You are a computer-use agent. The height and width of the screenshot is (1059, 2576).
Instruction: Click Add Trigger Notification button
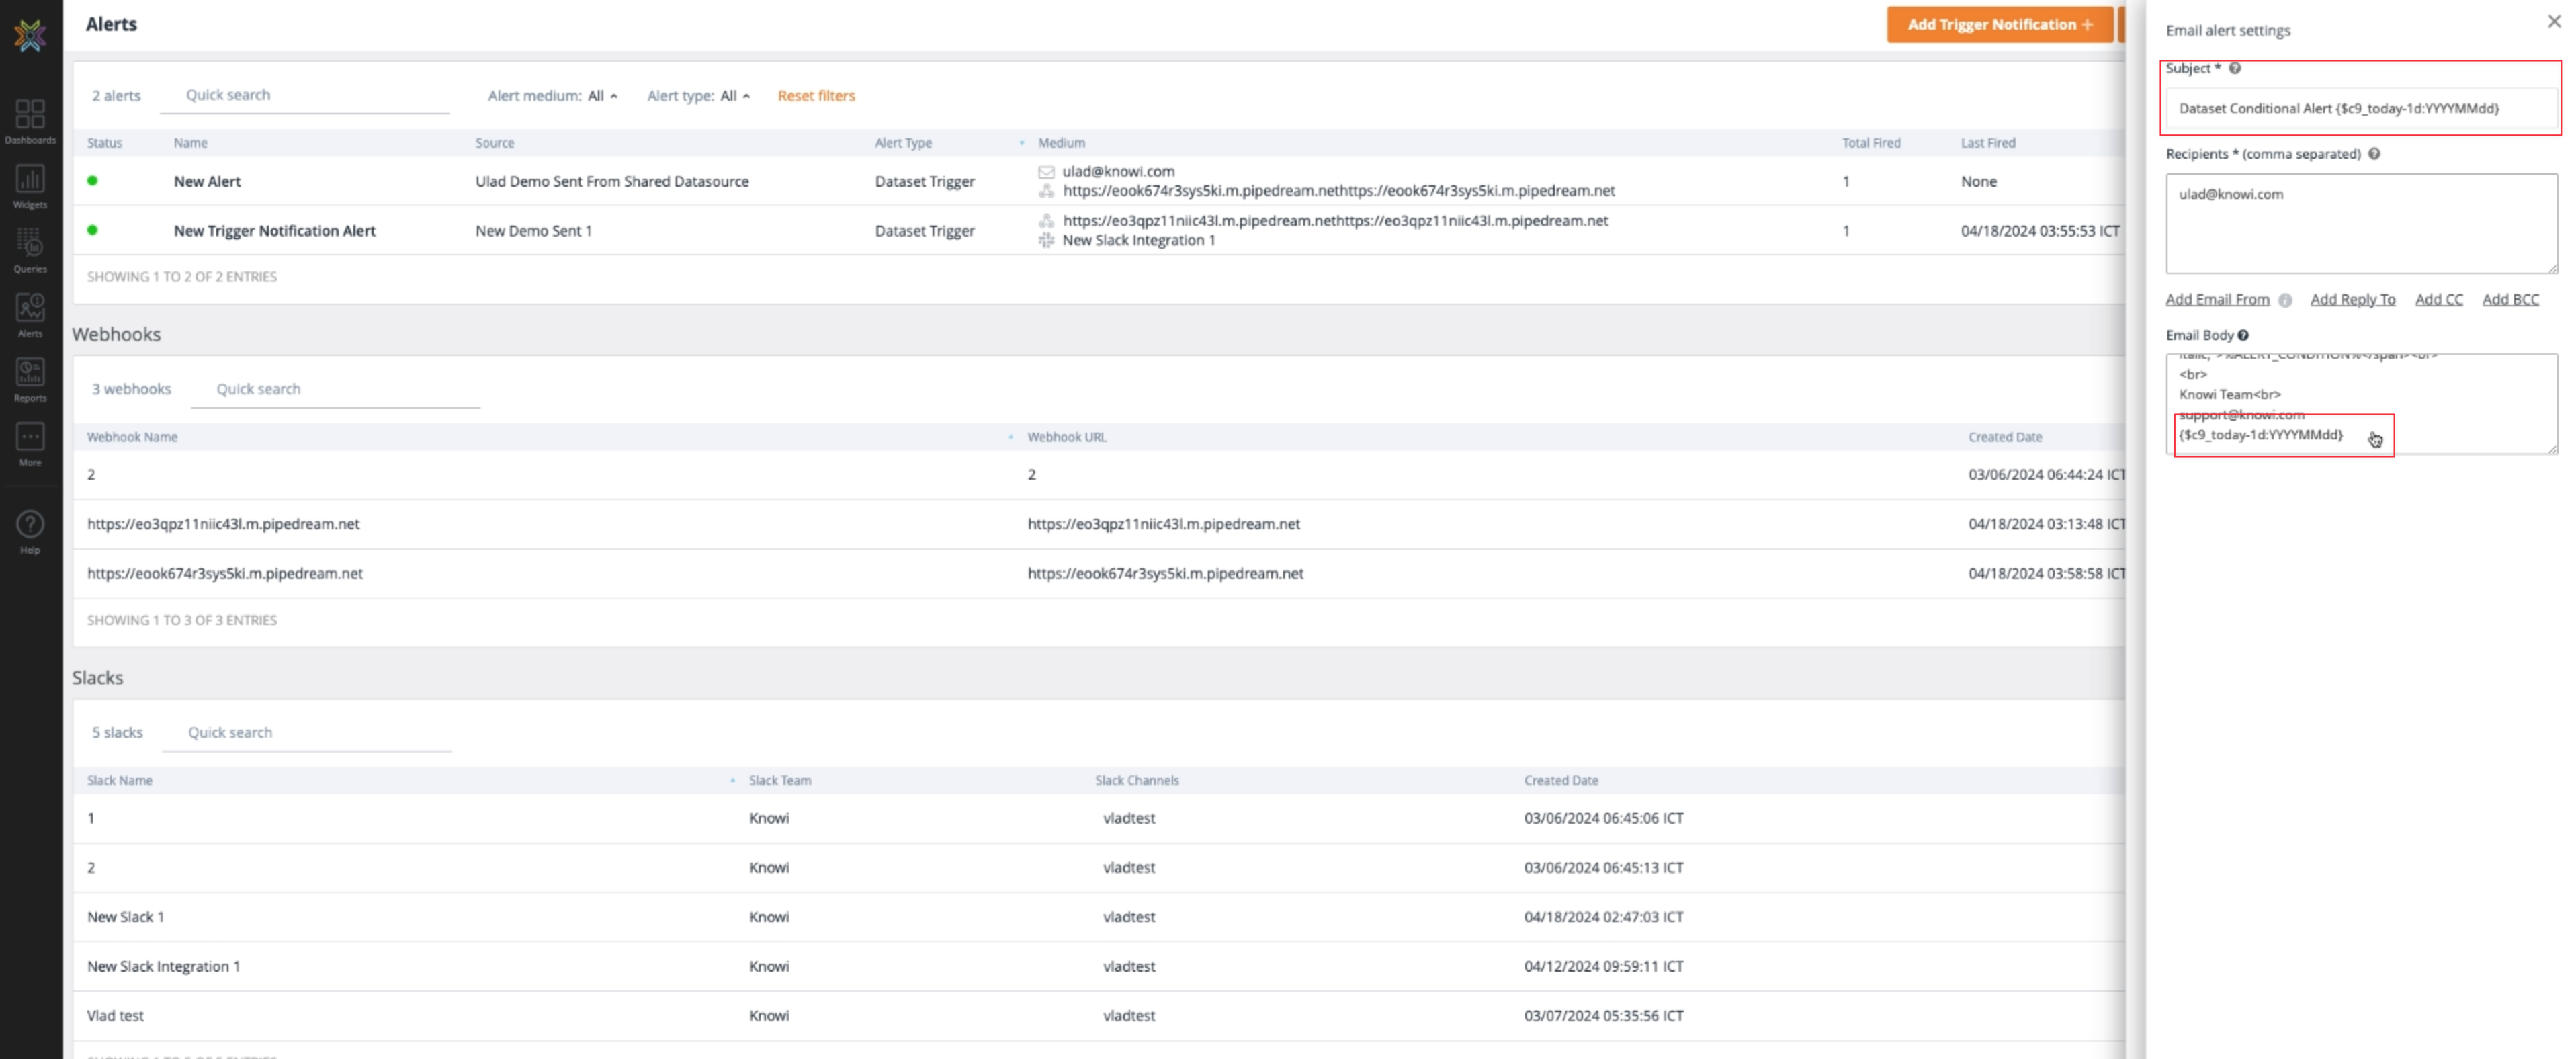(1999, 24)
